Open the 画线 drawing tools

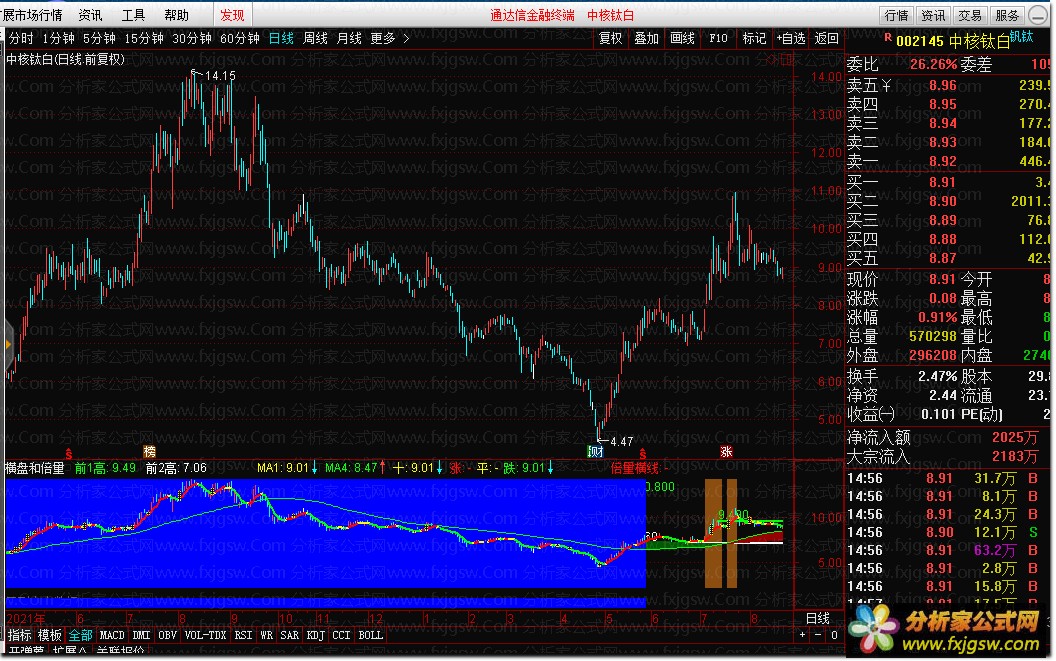(682, 38)
